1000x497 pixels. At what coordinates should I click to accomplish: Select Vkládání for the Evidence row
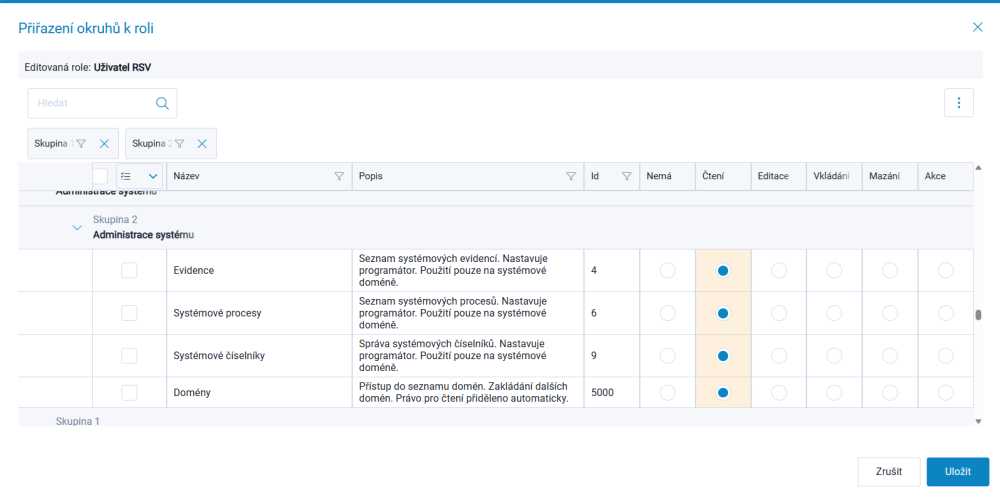(834, 271)
